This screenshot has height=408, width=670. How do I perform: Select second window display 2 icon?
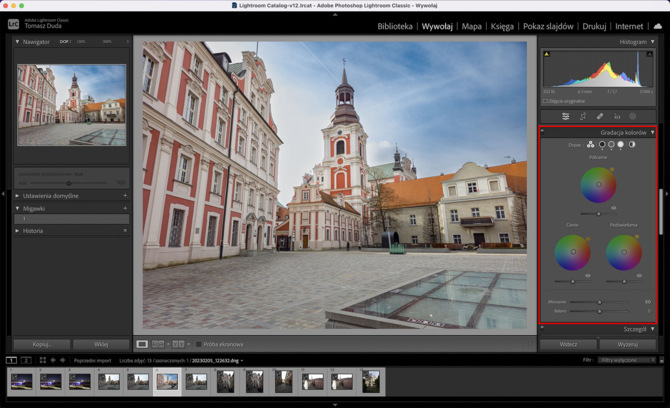tap(26, 360)
